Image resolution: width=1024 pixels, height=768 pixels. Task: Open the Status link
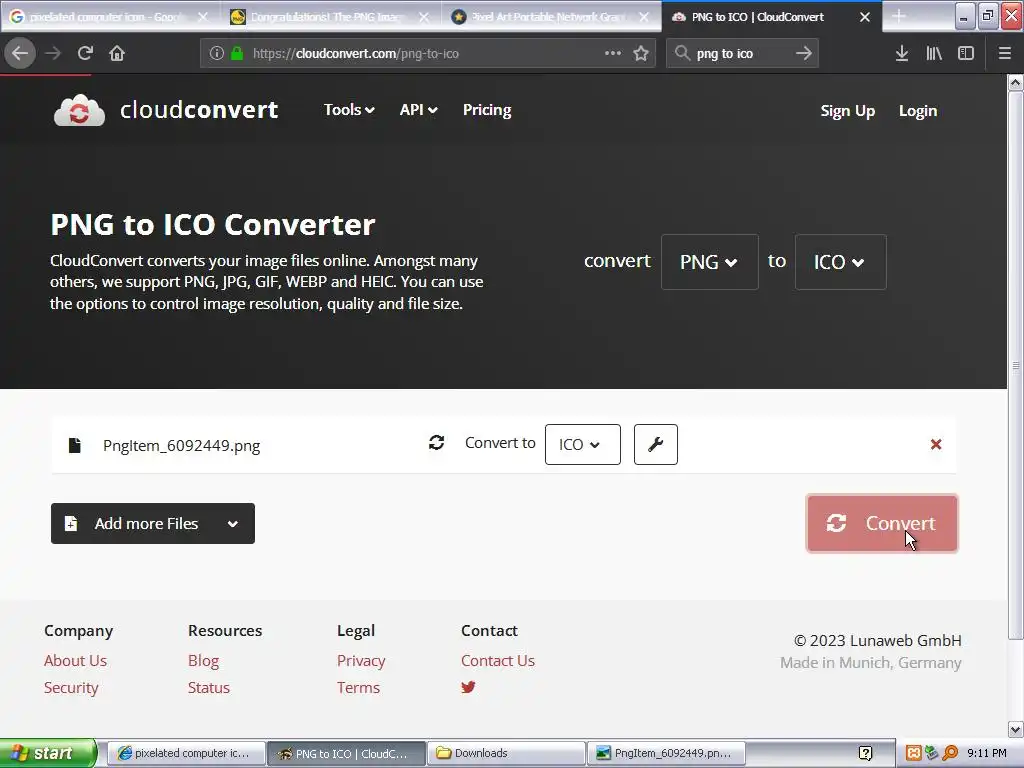click(208, 688)
